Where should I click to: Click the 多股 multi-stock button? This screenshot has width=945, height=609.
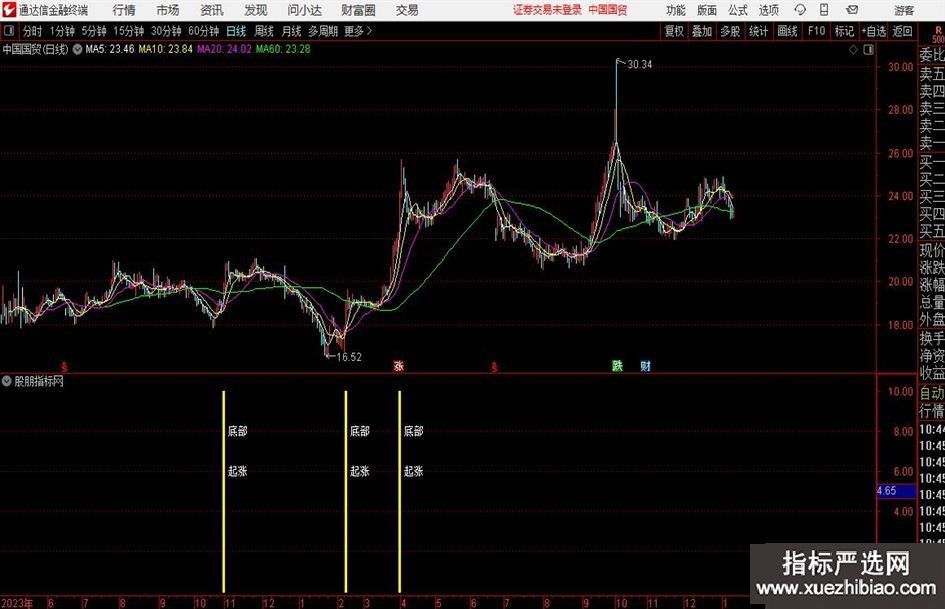coord(730,31)
